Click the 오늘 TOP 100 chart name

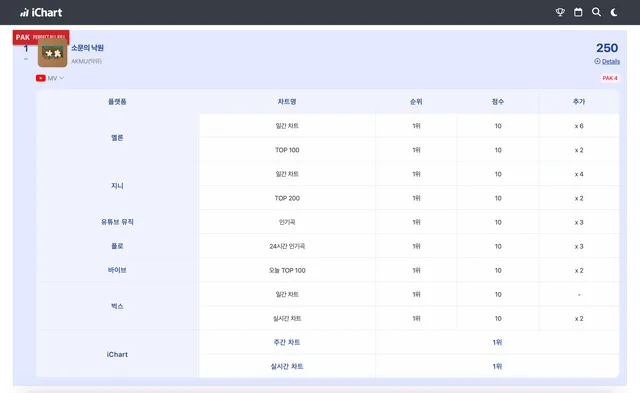click(287, 270)
